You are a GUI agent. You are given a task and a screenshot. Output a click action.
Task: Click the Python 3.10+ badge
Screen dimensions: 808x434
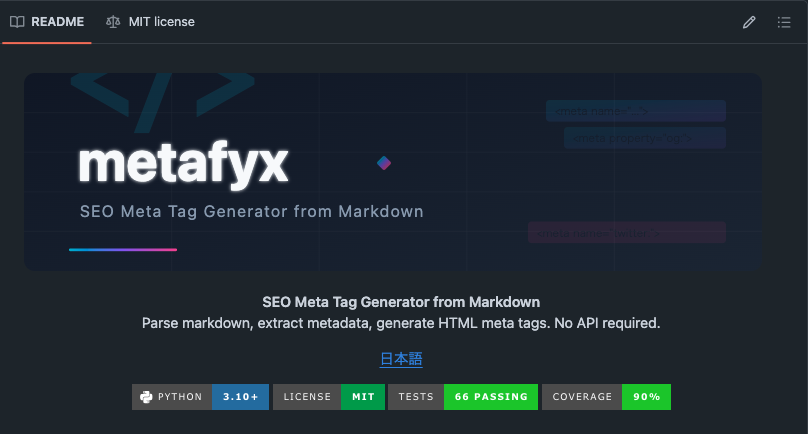(x=200, y=397)
